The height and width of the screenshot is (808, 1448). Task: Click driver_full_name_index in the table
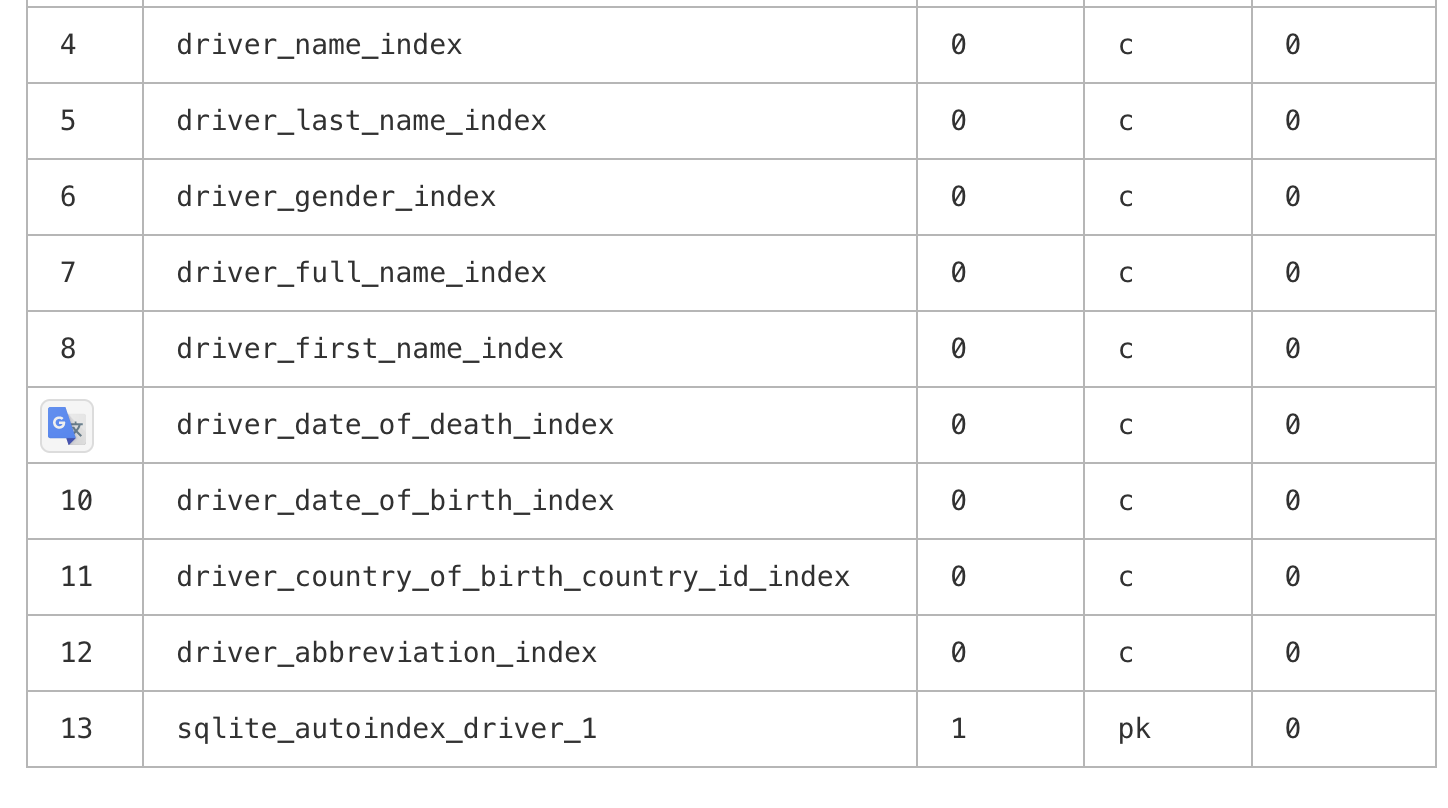(361, 273)
